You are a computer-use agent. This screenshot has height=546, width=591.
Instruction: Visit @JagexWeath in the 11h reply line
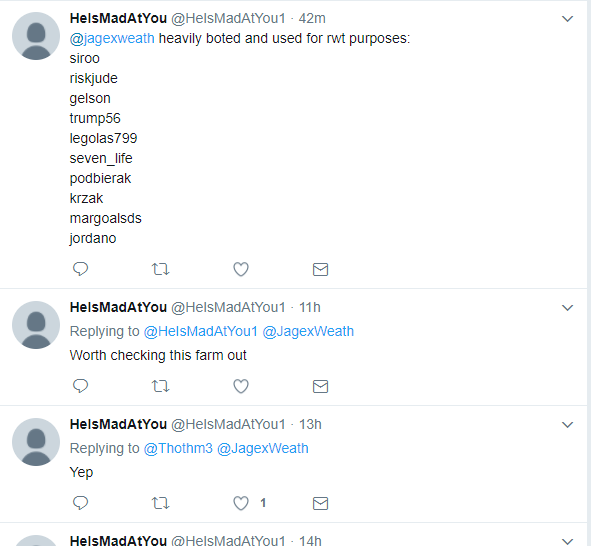308,331
